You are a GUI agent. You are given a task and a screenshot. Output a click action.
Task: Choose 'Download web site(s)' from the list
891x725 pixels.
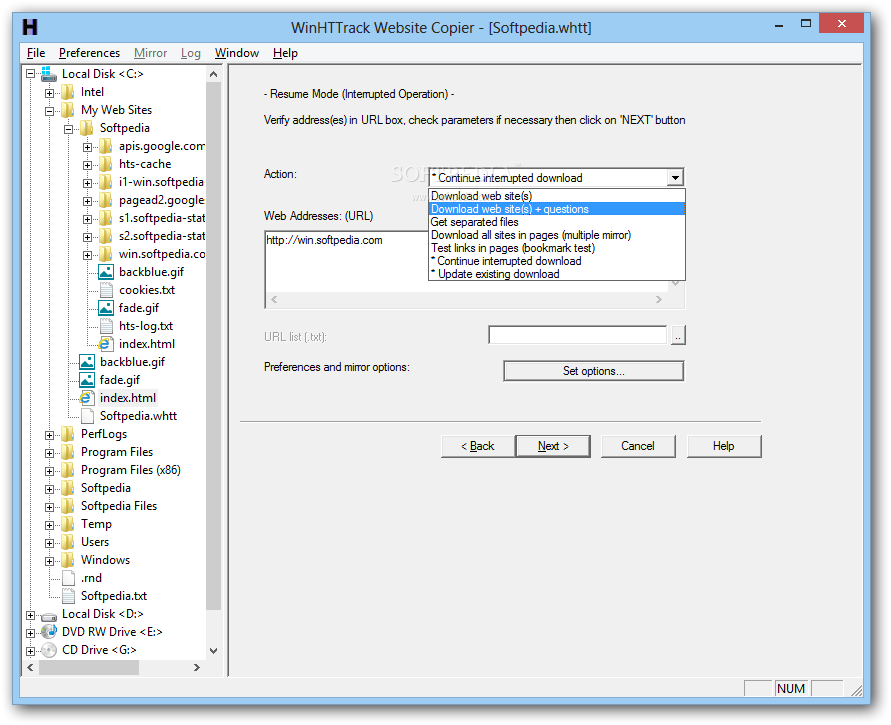557,196
